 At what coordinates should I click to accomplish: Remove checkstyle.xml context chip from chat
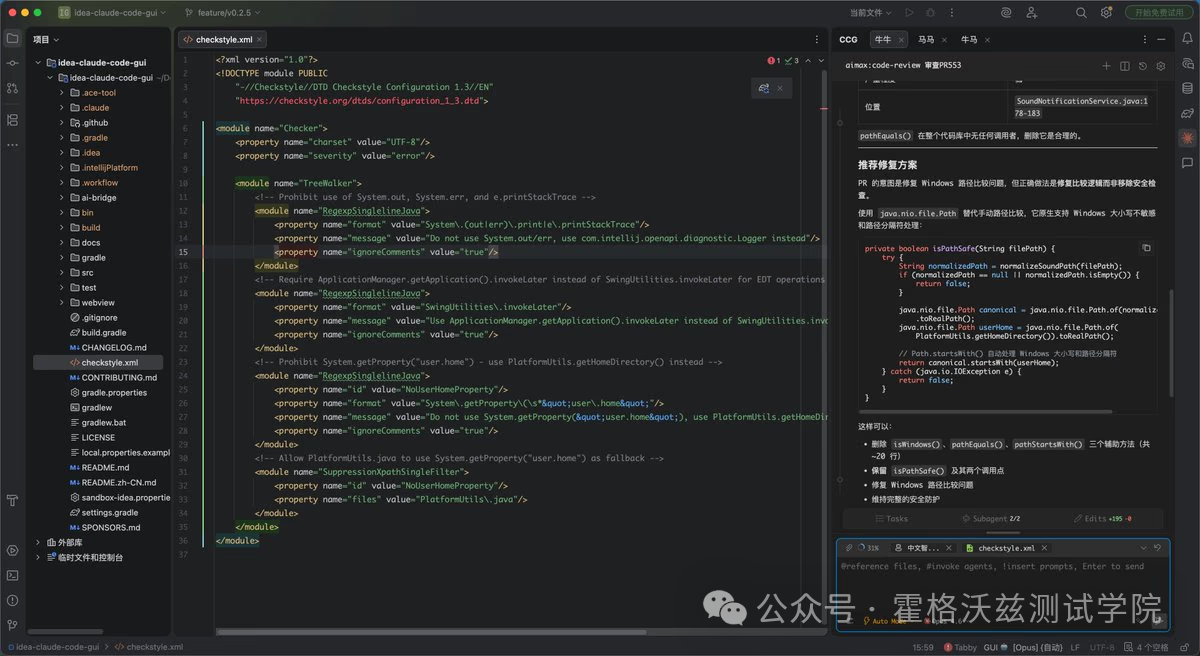click(1045, 548)
